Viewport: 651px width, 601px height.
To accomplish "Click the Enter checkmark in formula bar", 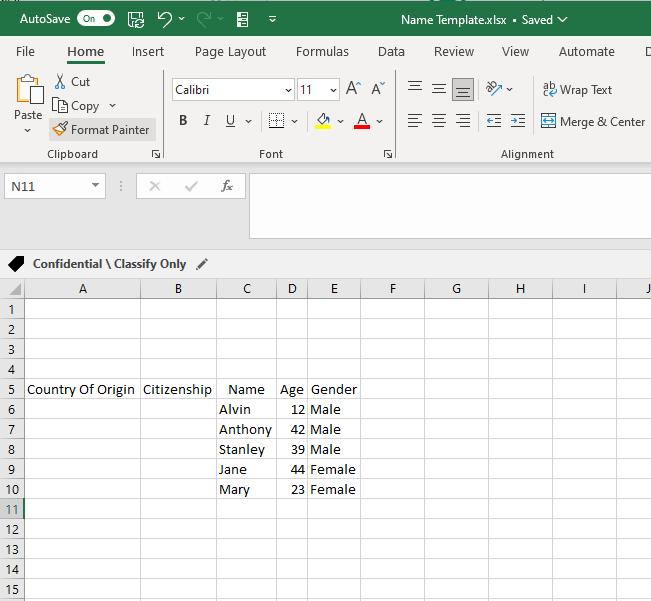I will [191, 186].
